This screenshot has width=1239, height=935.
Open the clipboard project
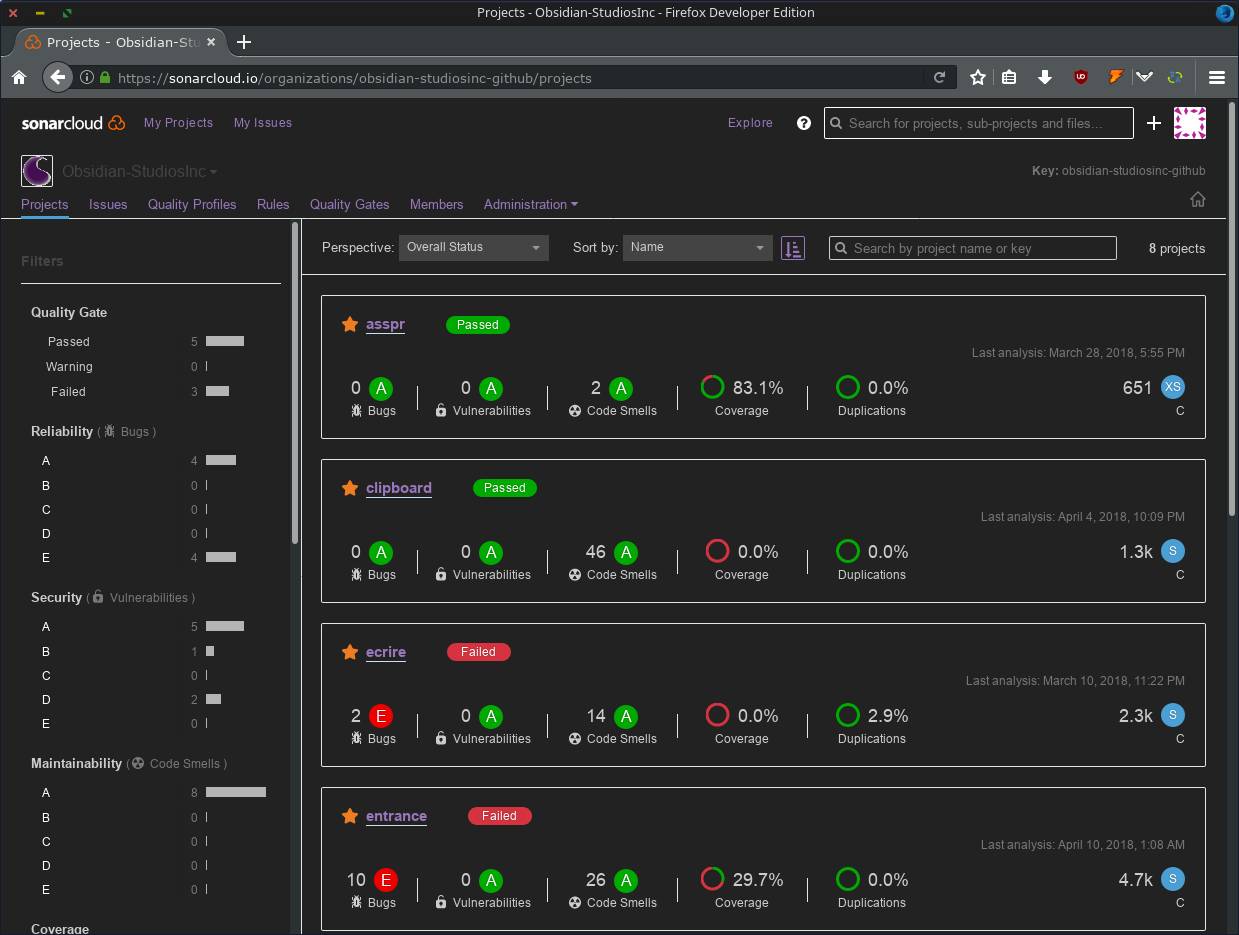pyautogui.click(x=399, y=488)
